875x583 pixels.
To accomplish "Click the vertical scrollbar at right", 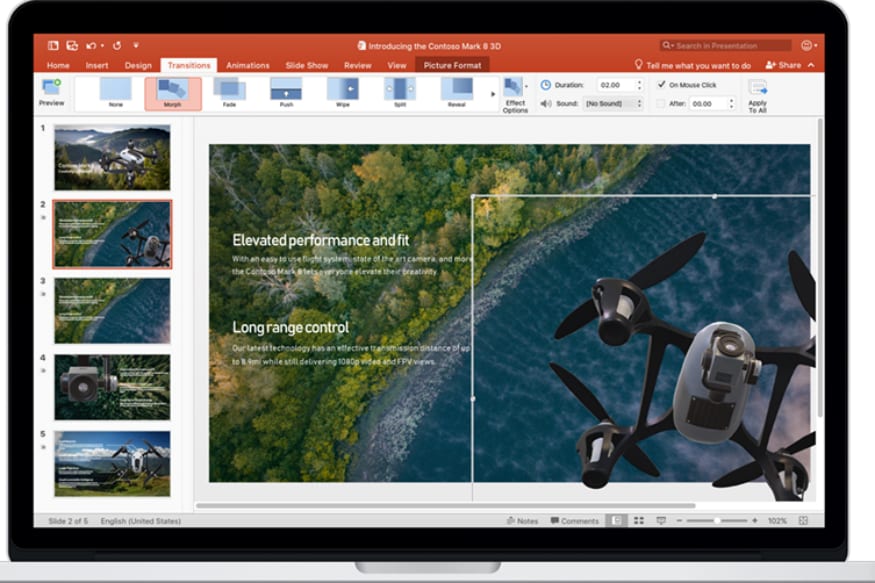I will coord(820,268).
